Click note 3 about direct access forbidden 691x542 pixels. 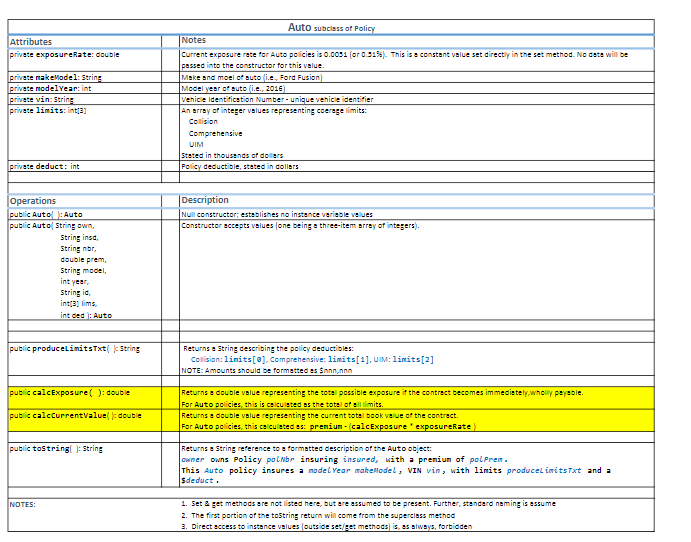pyautogui.click(x=327, y=526)
